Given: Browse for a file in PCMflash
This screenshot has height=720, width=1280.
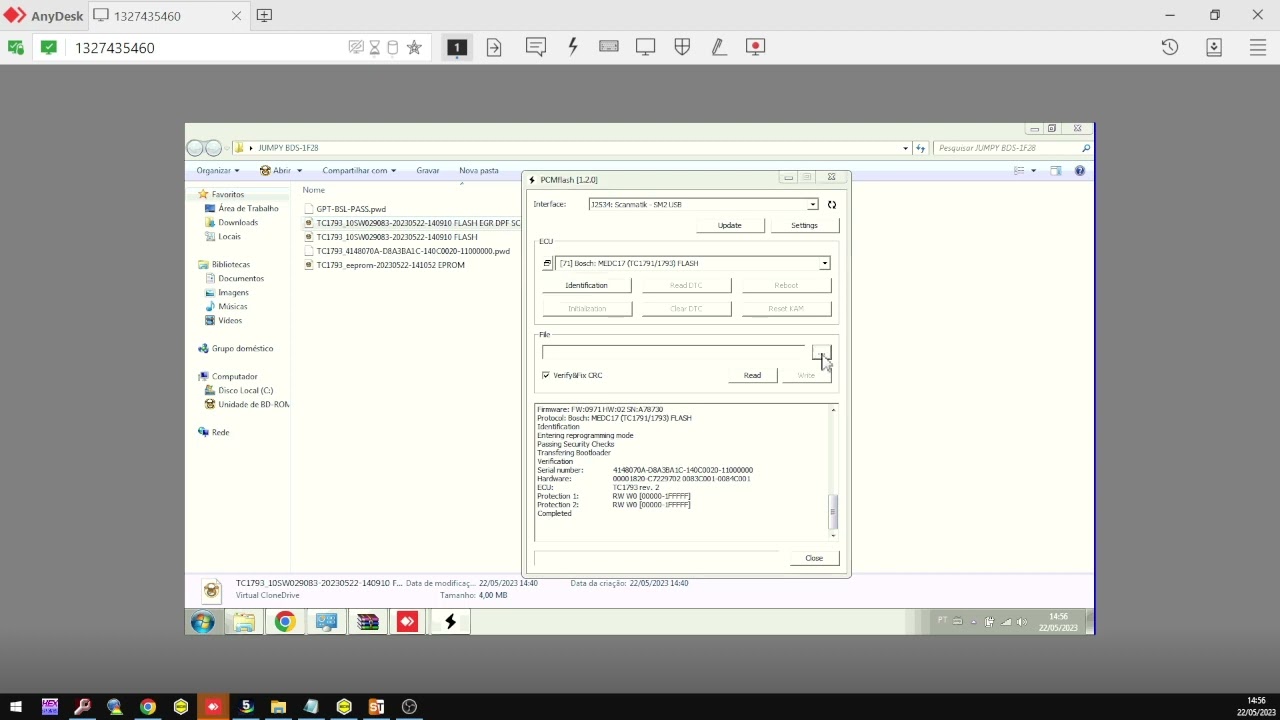Looking at the screenshot, I should (x=821, y=352).
